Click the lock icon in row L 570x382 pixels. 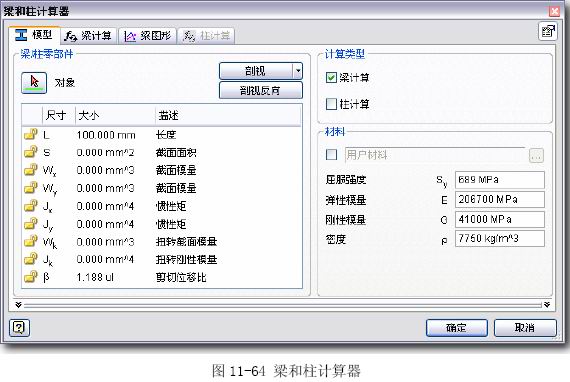(x=31, y=134)
